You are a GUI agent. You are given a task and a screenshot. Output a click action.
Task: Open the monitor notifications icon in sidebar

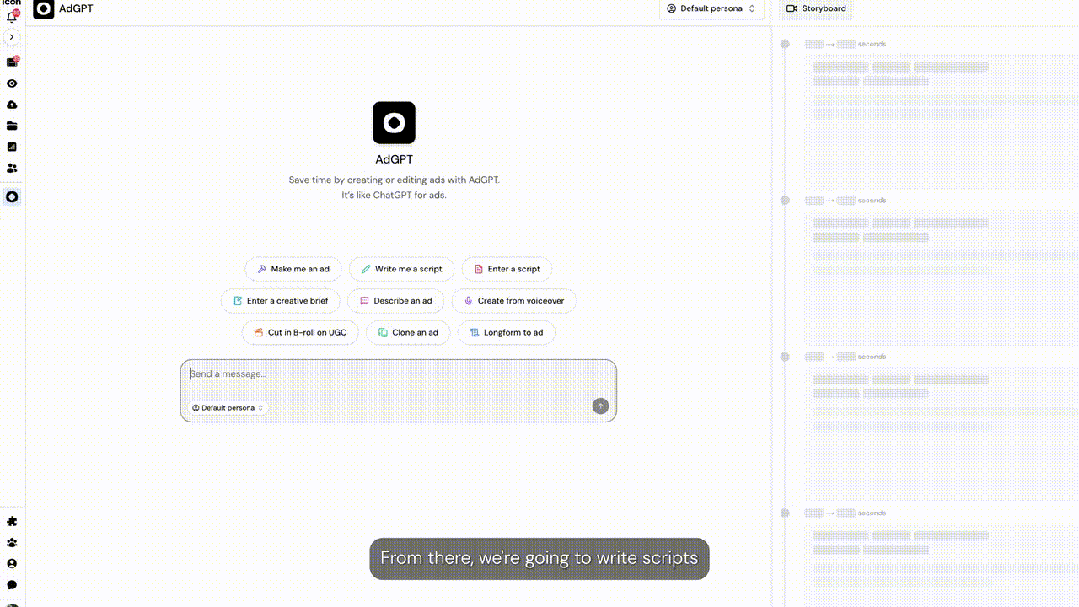click(12, 16)
